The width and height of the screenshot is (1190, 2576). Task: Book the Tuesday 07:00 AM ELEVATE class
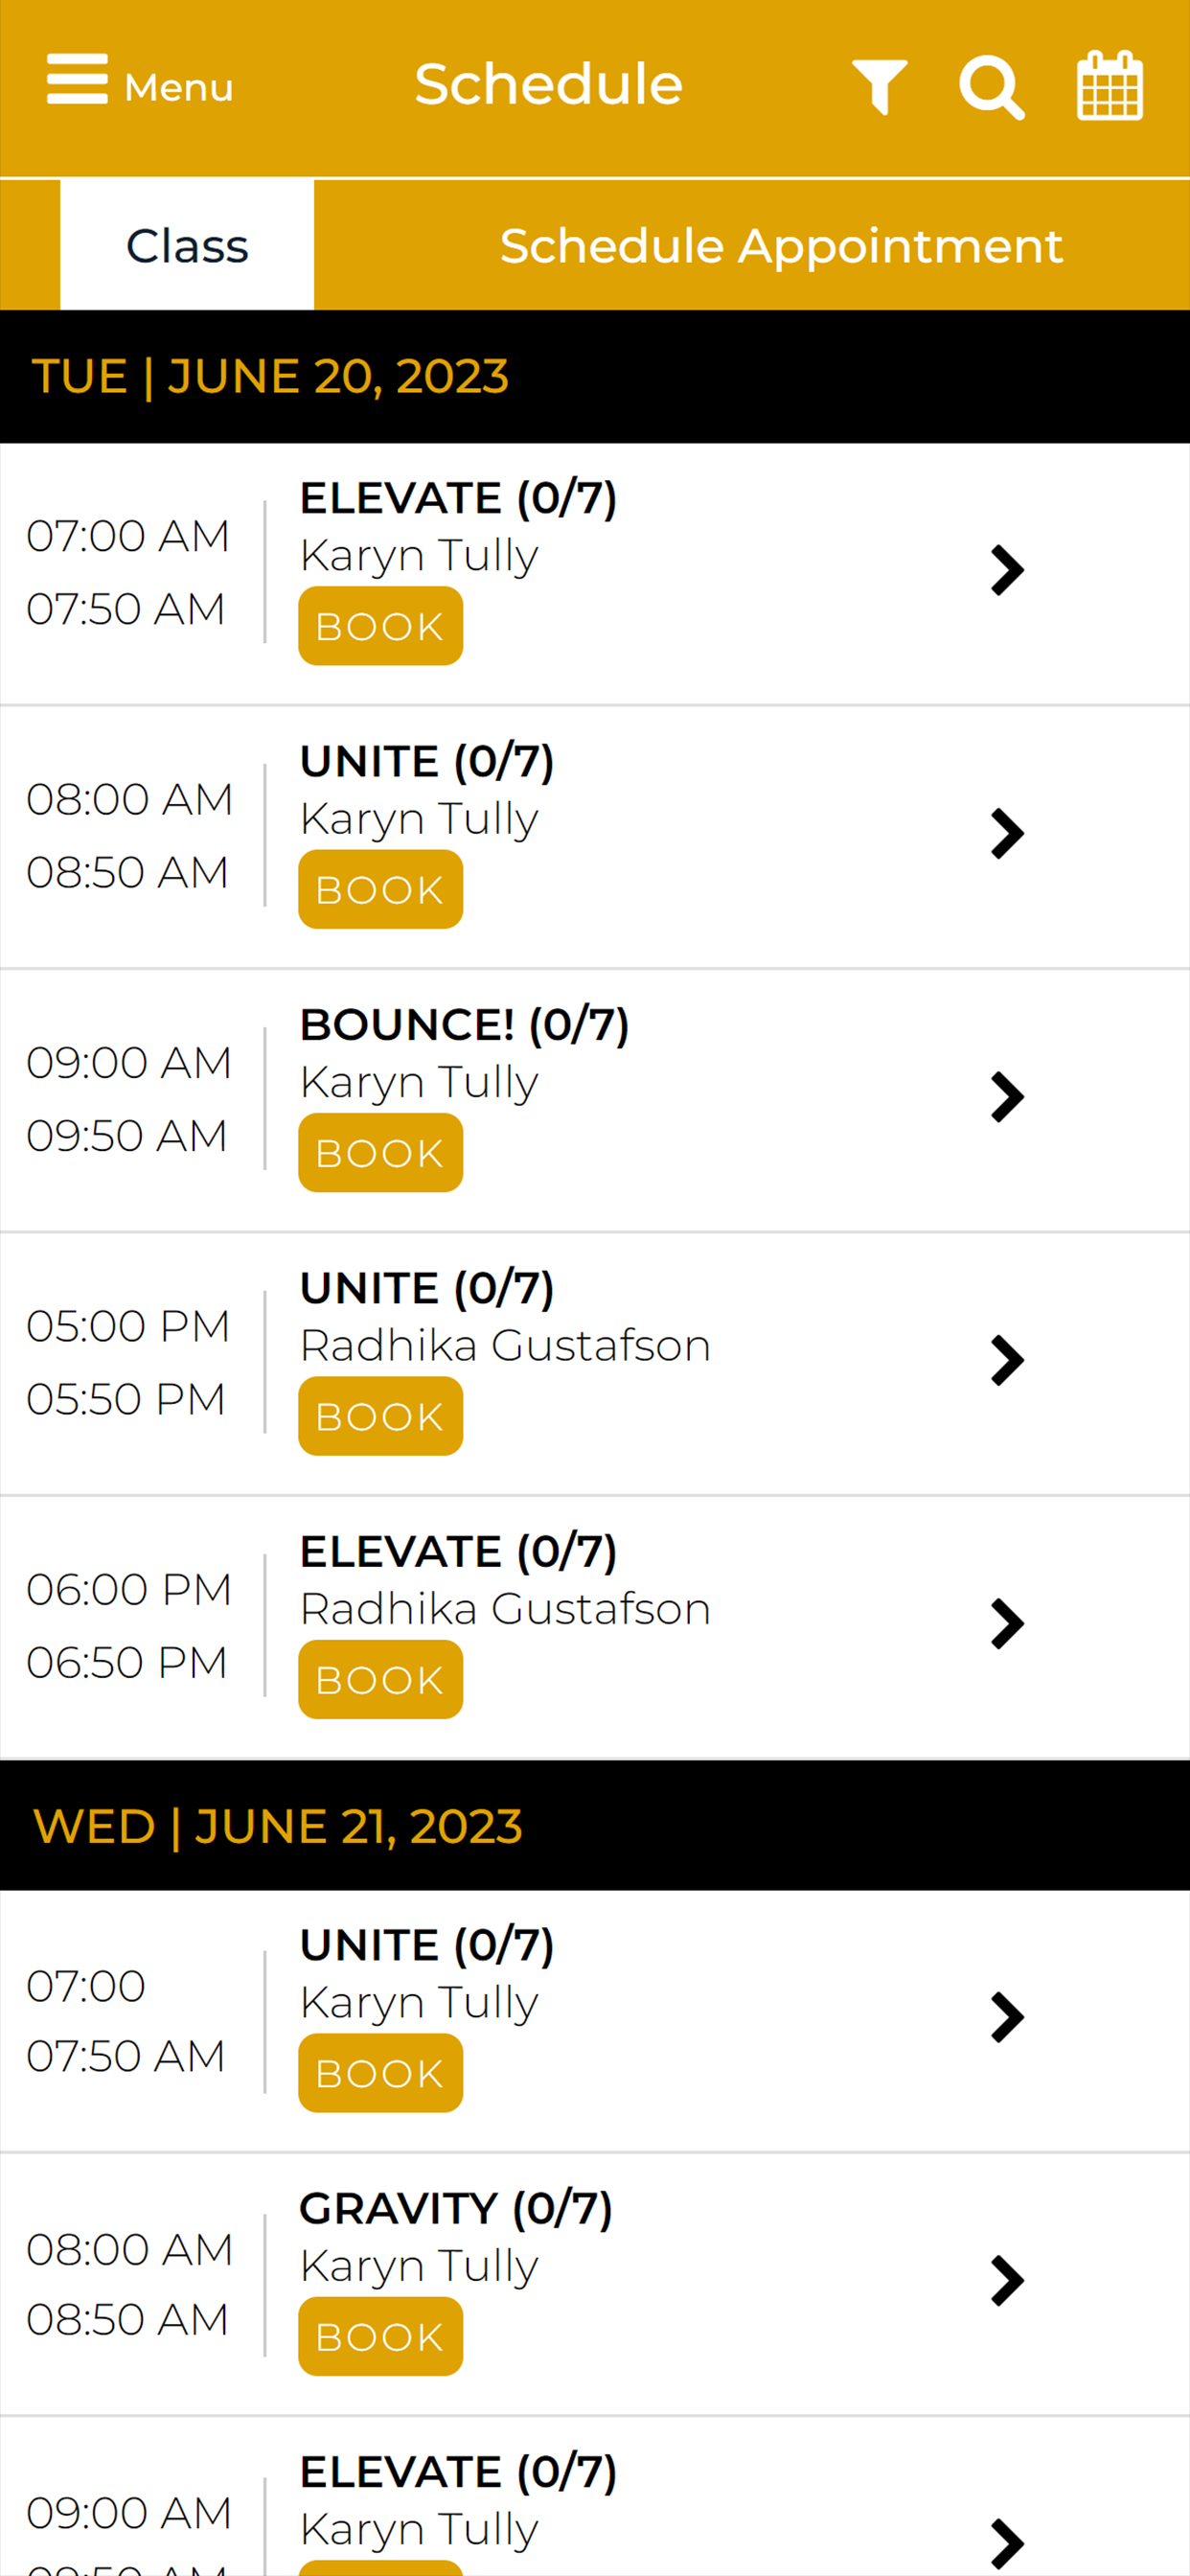pos(380,626)
